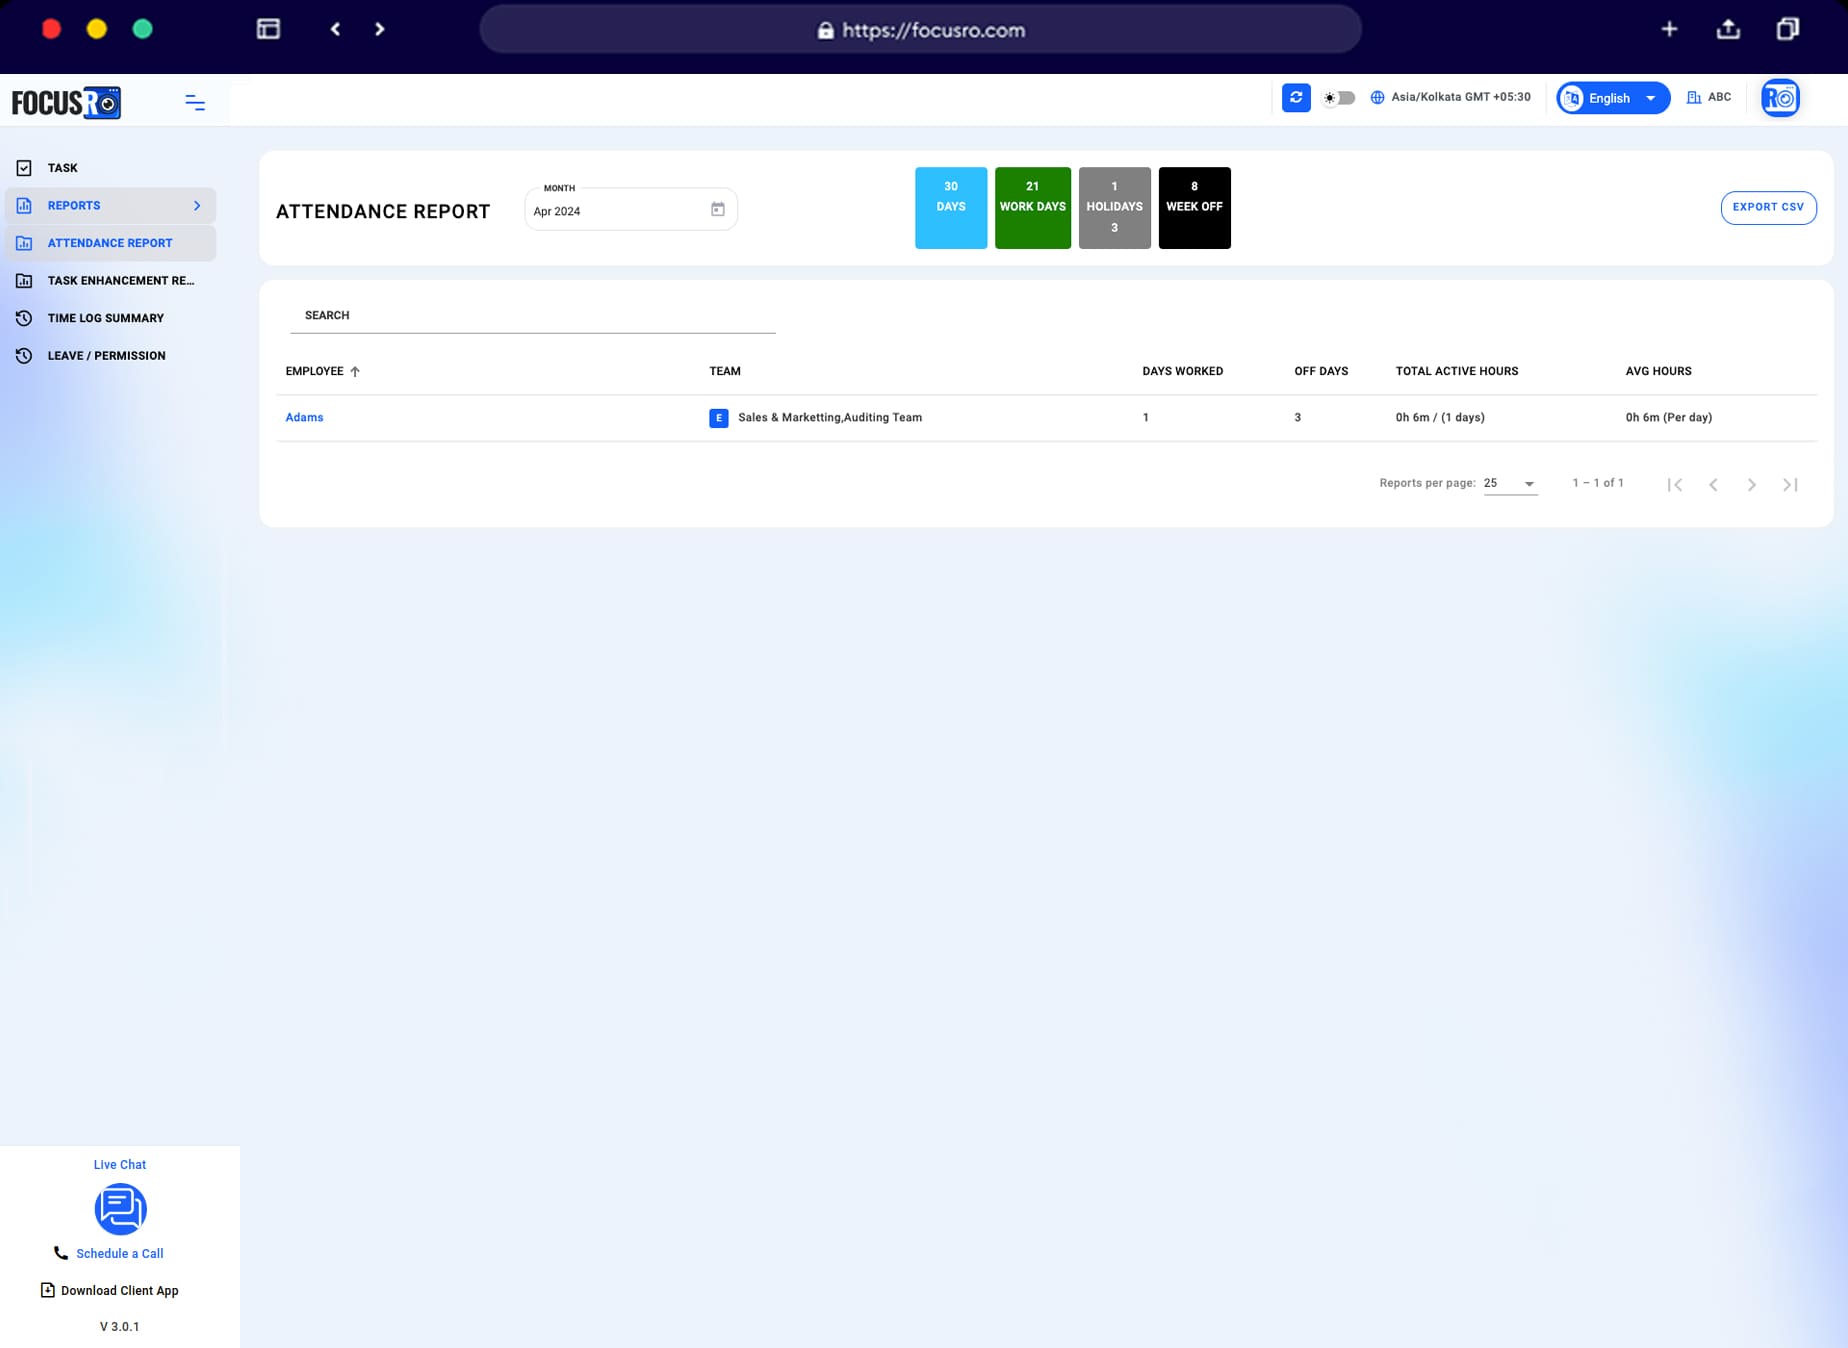Toggle dark mode switch
1848x1348 pixels.
pyautogui.click(x=1337, y=97)
